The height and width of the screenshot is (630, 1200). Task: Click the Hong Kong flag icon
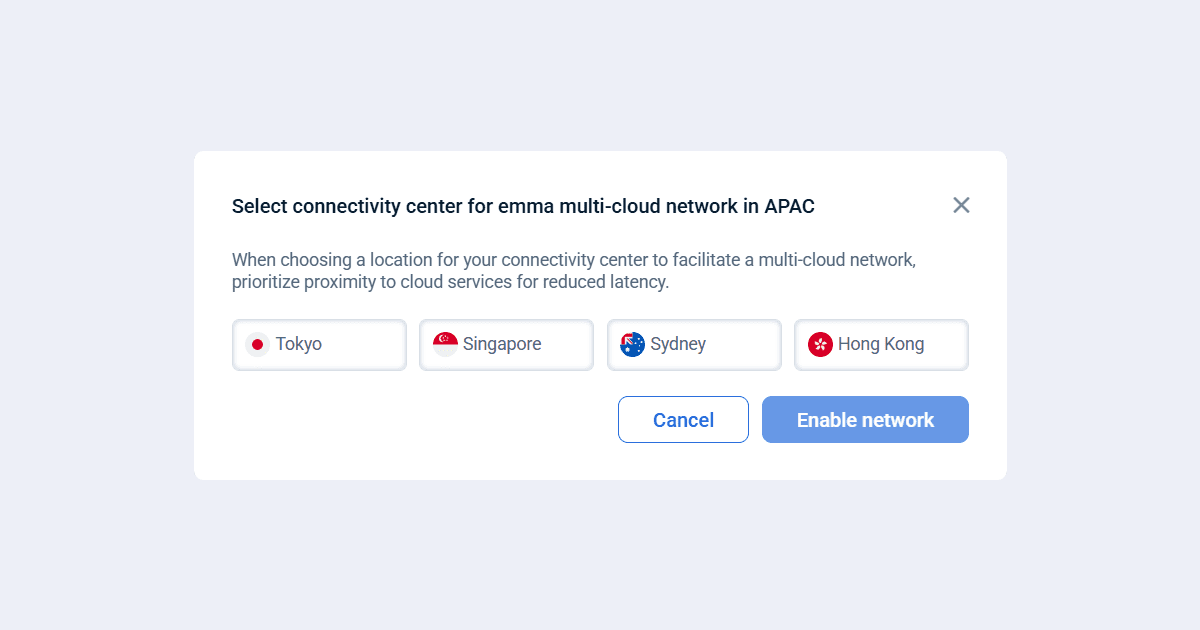tap(820, 345)
